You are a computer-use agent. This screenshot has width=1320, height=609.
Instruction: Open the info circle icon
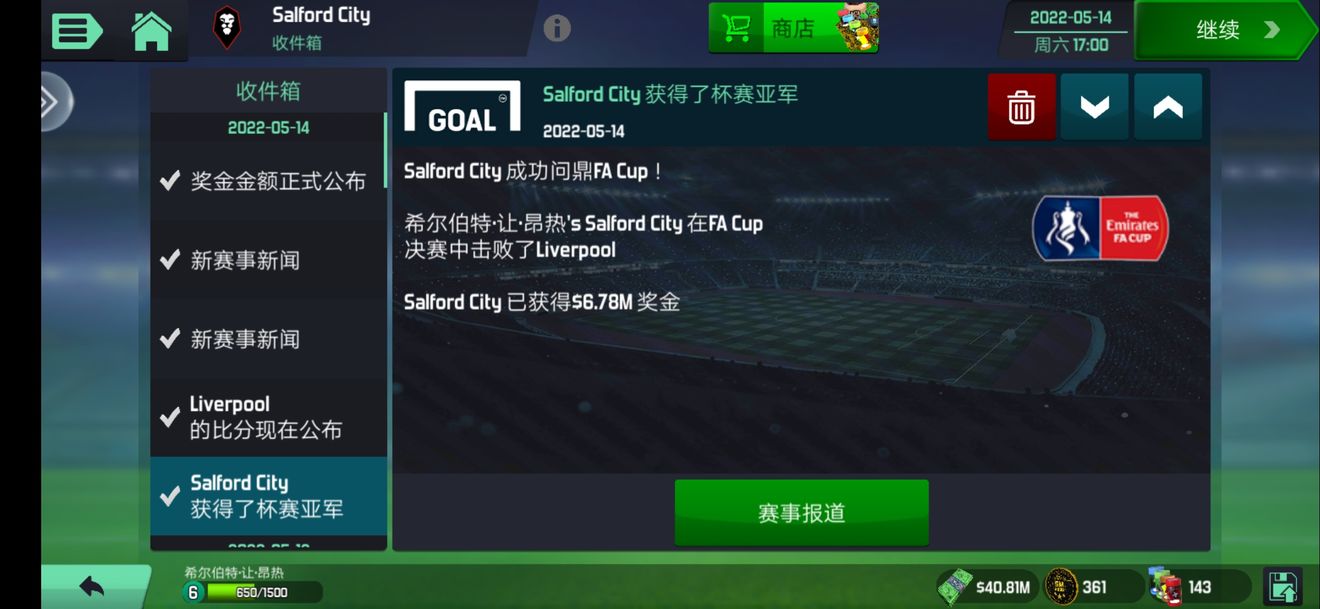pyautogui.click(x=557, y=28)
